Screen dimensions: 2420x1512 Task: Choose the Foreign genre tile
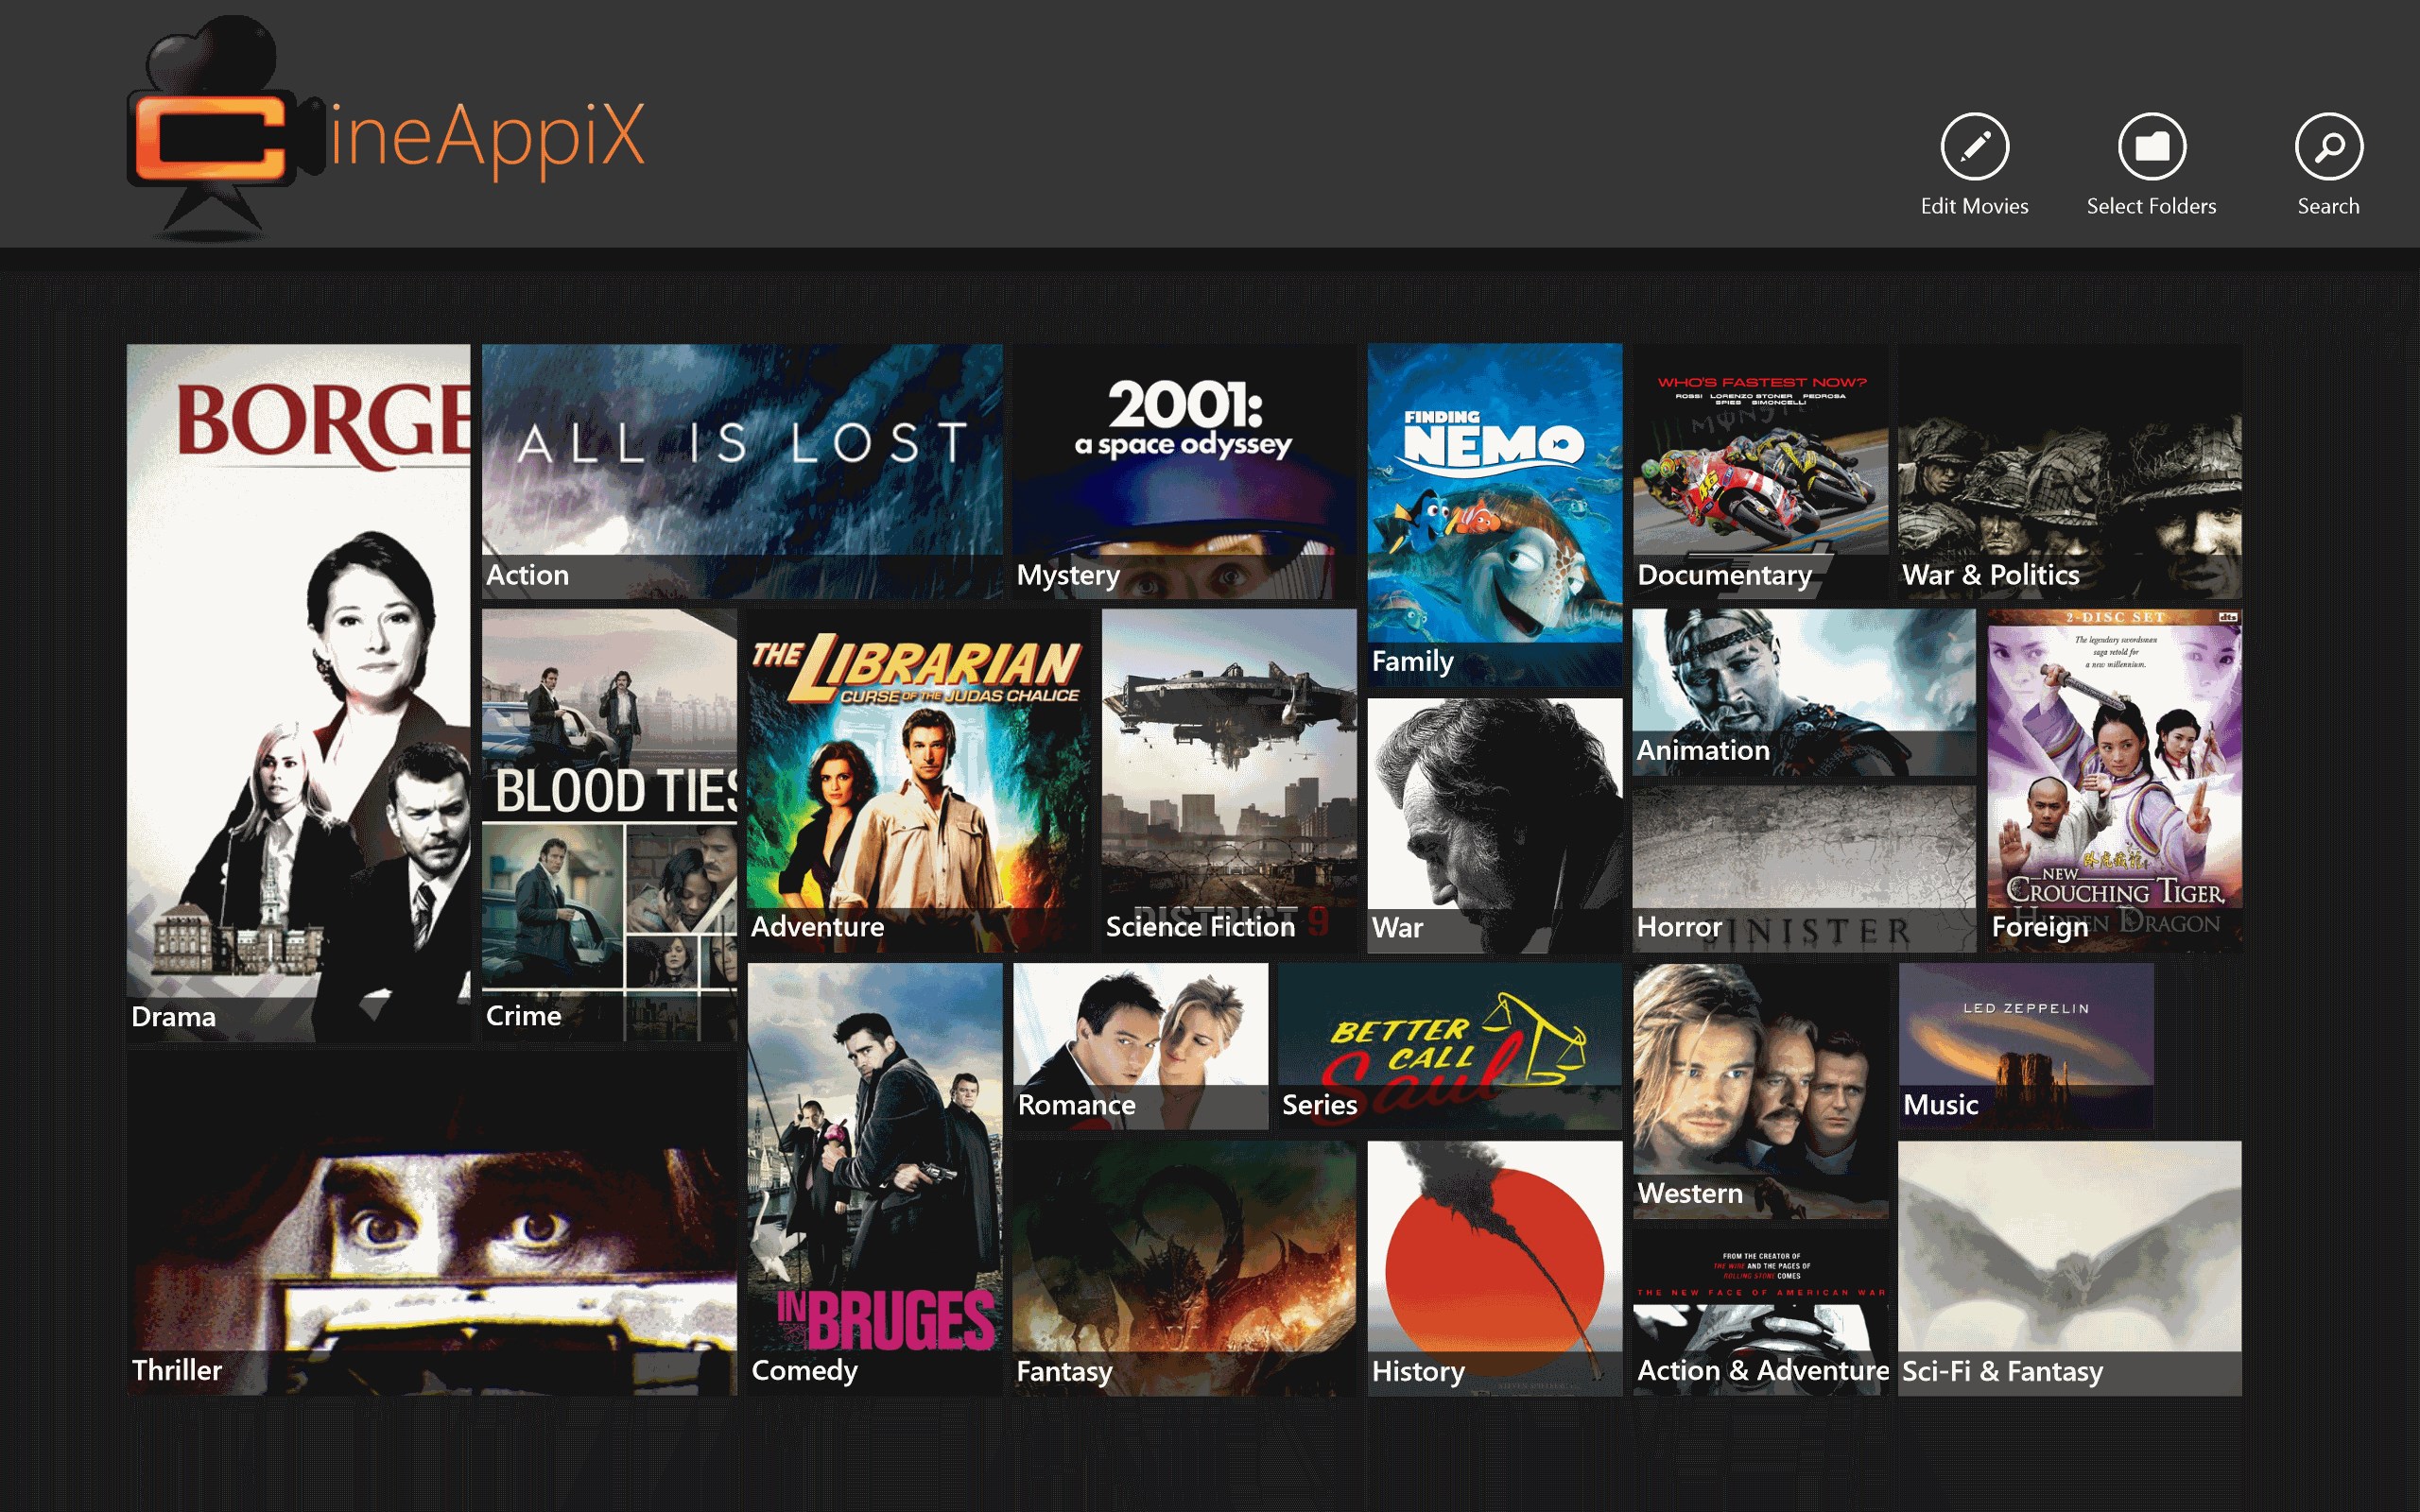2113,780
